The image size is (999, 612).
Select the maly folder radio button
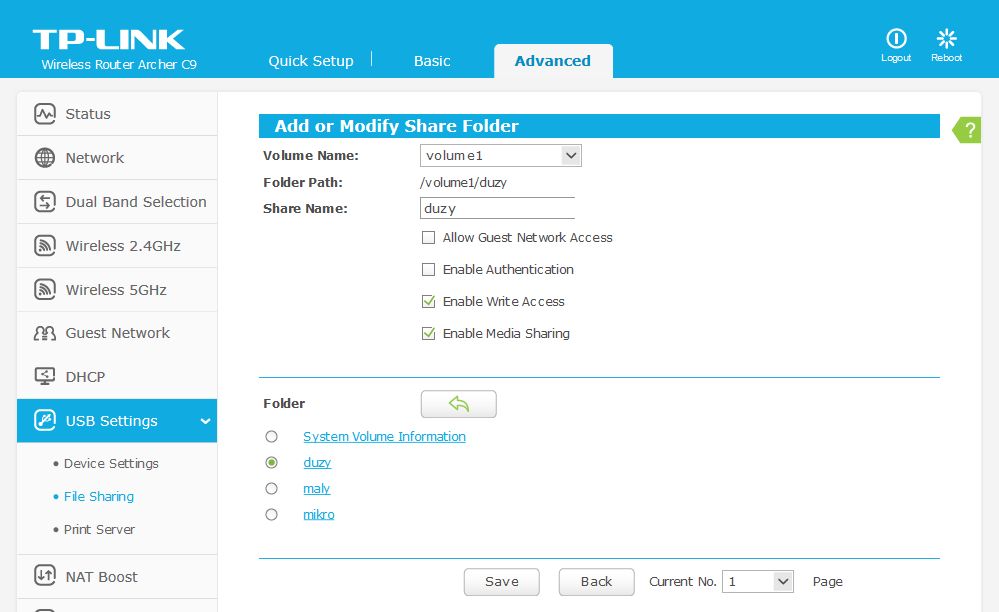pyautogui.click(x=271, y=488)
